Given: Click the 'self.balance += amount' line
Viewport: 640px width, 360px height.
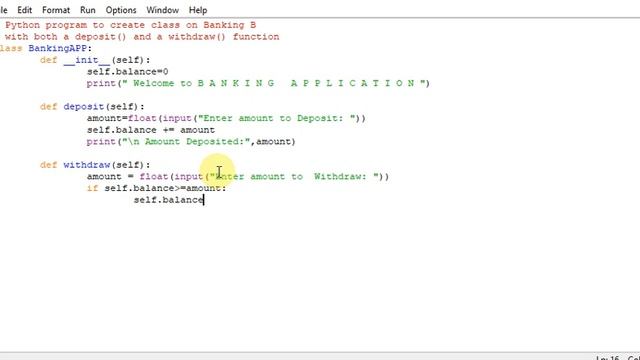Looking at the screenshot, I should point(151,130).
